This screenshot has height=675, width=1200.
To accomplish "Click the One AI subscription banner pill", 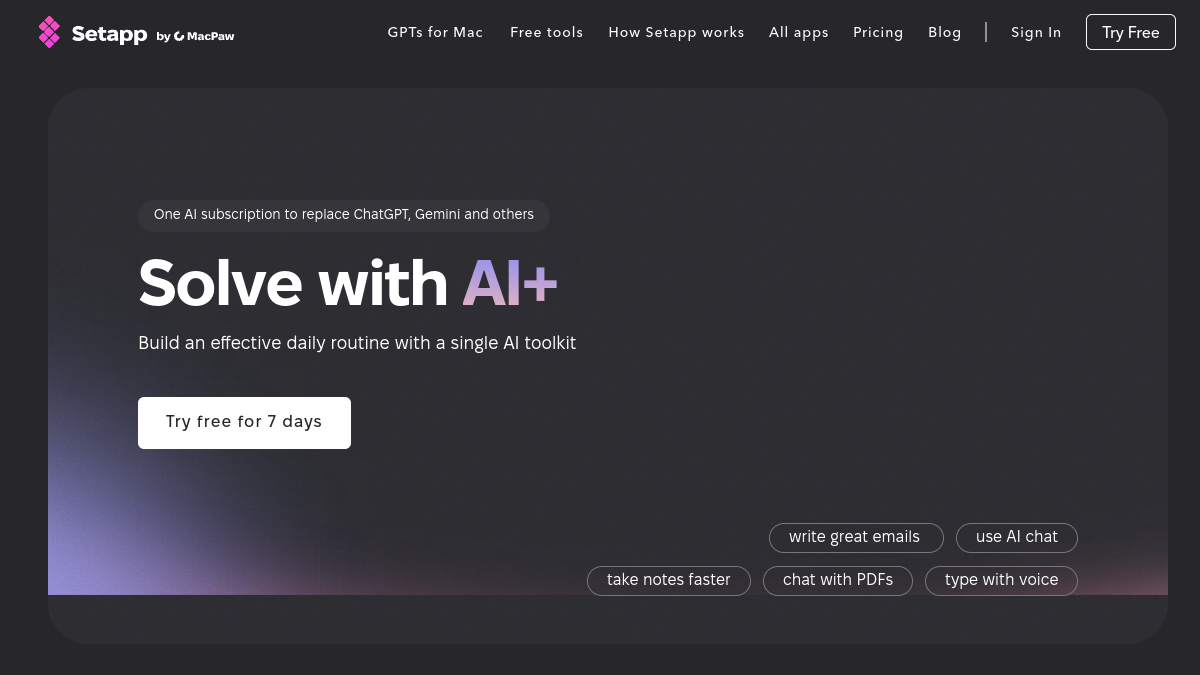I will 344,215.
